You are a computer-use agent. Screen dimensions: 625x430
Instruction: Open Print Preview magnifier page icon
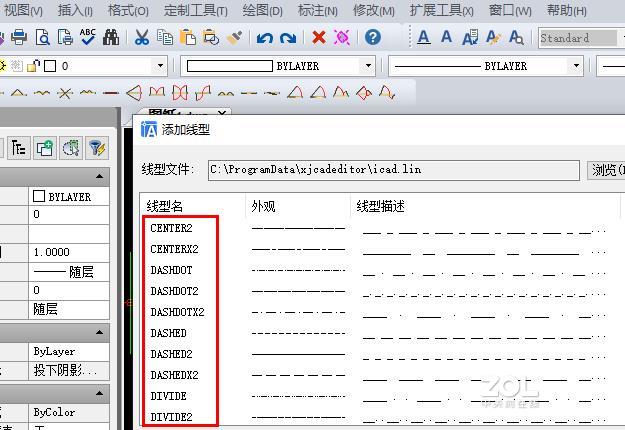tap(43, 38)
